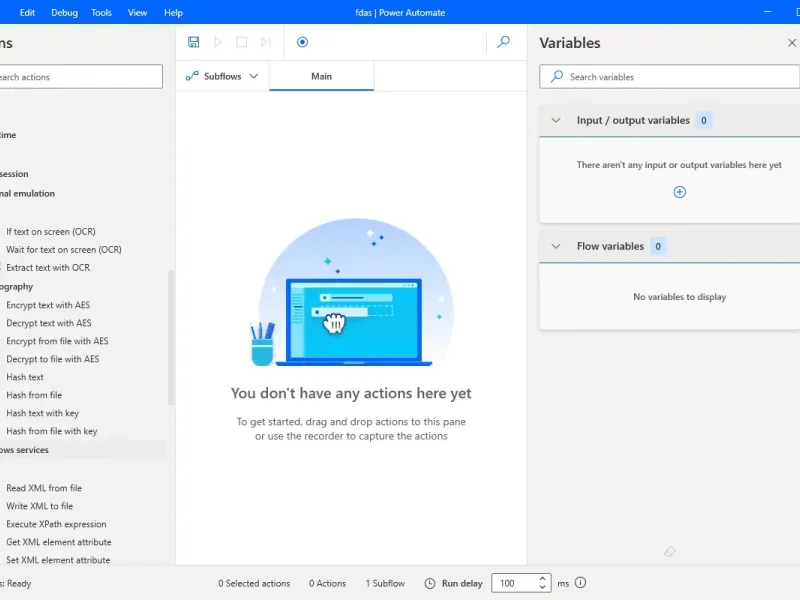The image size is (800, 600).
Task: Click the run delay value field
Action: point(514,583)
